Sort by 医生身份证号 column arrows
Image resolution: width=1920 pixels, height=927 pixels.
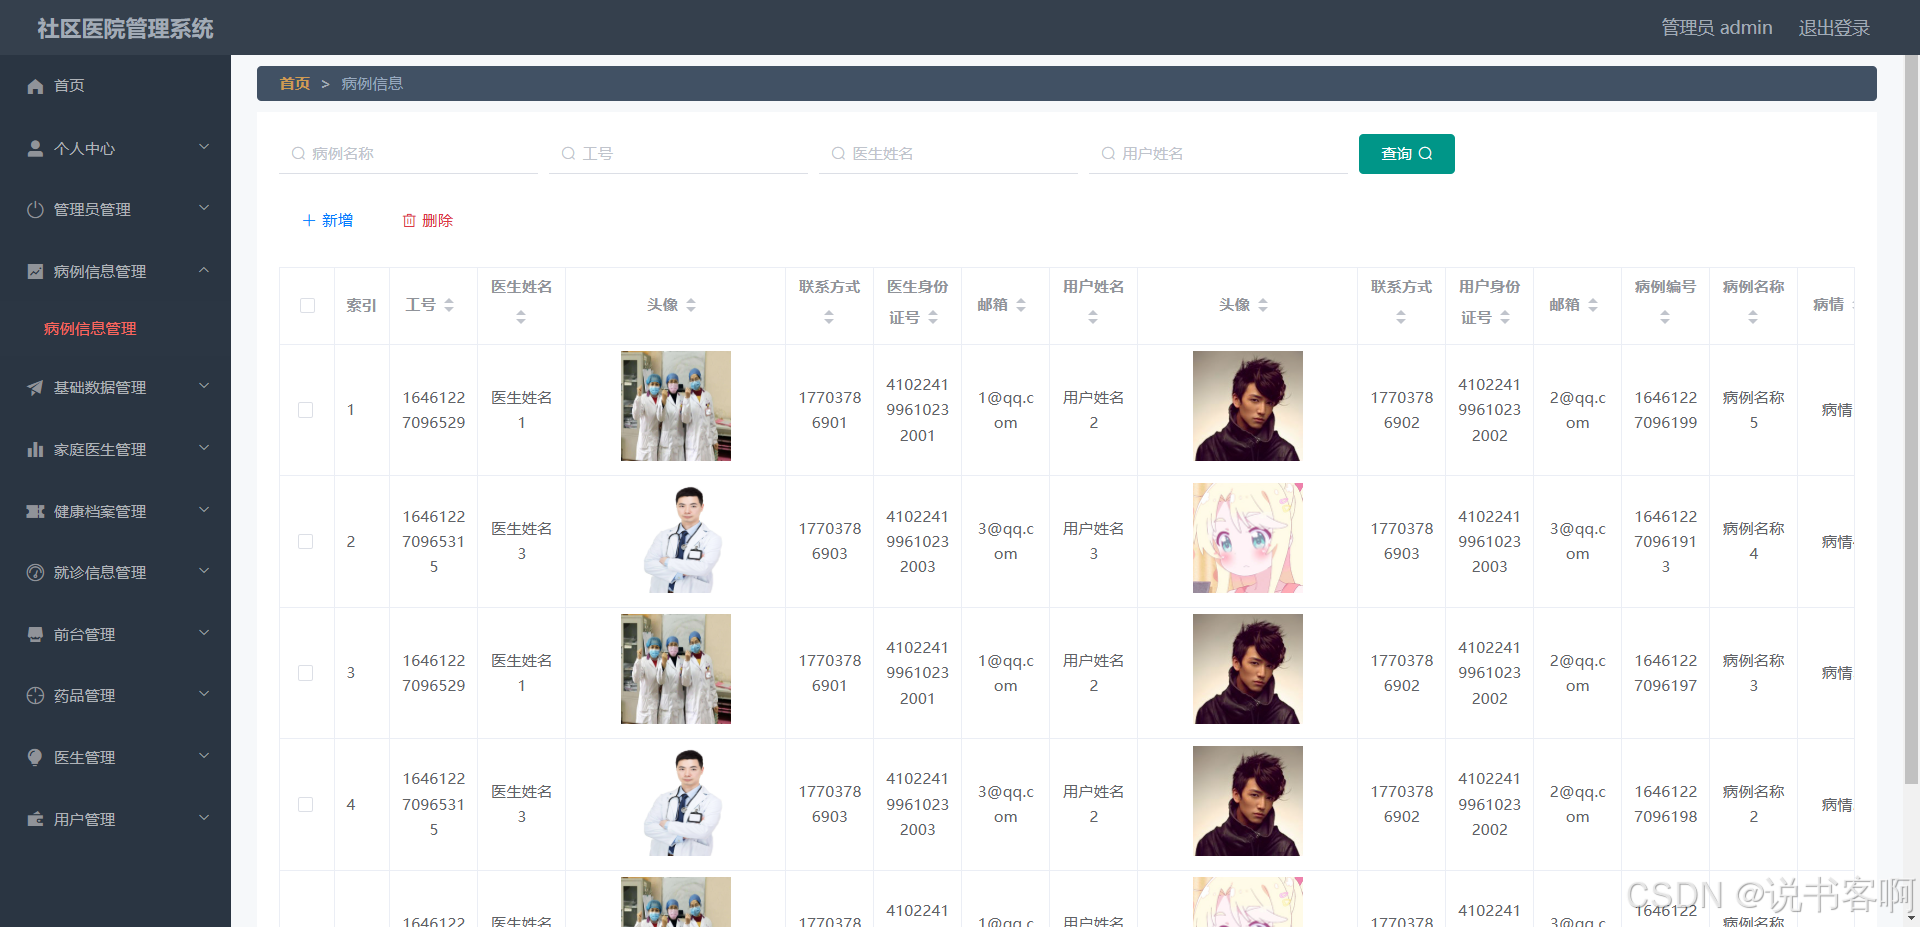coord(933,317)
